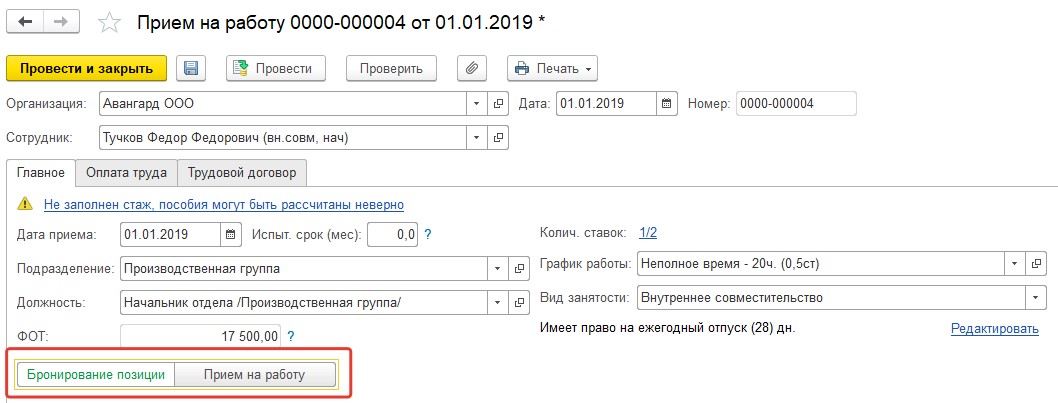Open calendar picker next to Дата field
Screen dimensions: 1058x403
(x=666, y=104)
